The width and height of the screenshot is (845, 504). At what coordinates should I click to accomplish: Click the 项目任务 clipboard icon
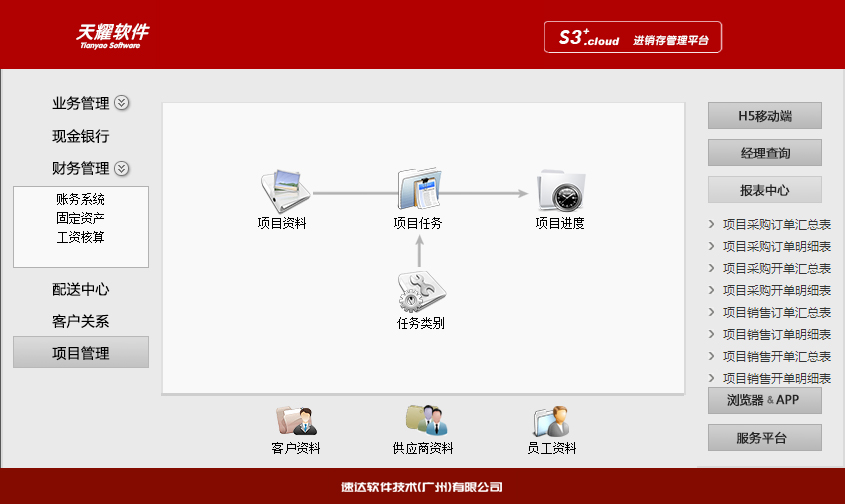(418, 190)
